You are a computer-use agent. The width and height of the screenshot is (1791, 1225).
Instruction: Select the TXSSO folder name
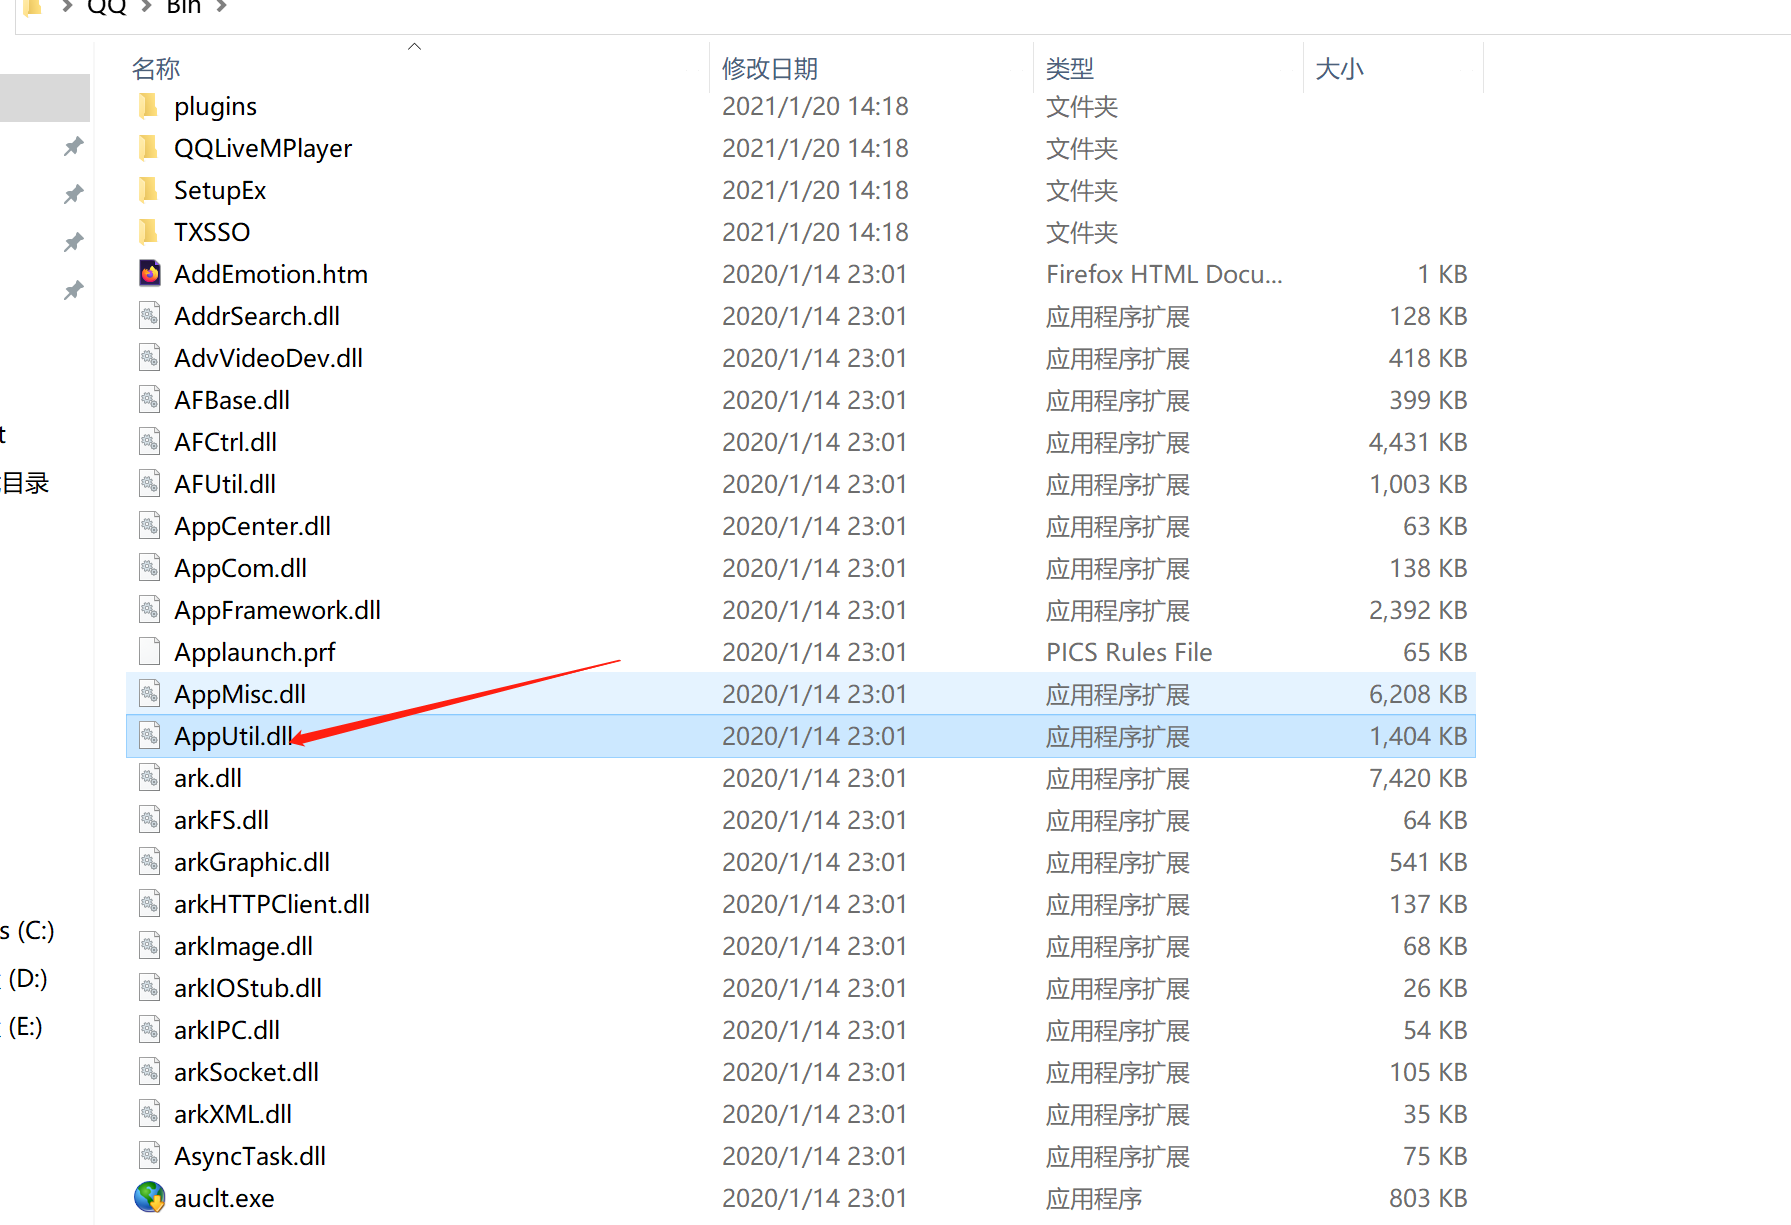pyautogui.click(x=212, y=232)
